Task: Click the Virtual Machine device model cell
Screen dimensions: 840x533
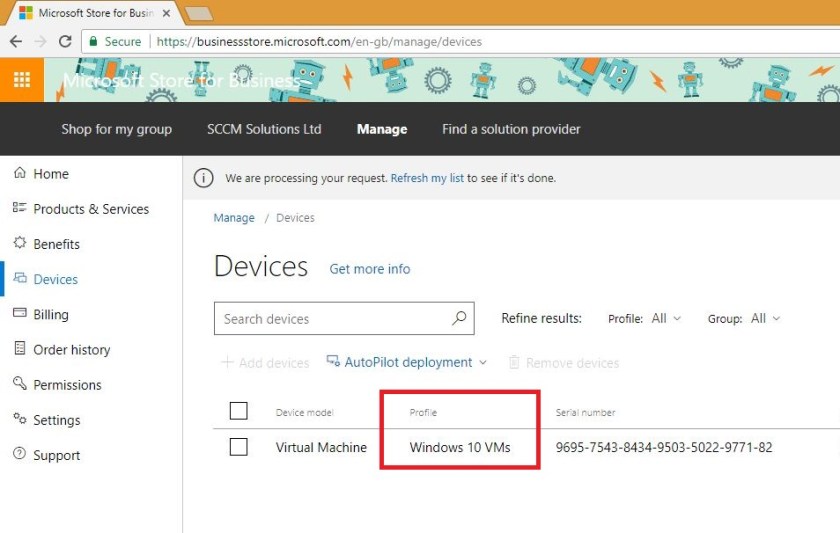Action: 321,447
